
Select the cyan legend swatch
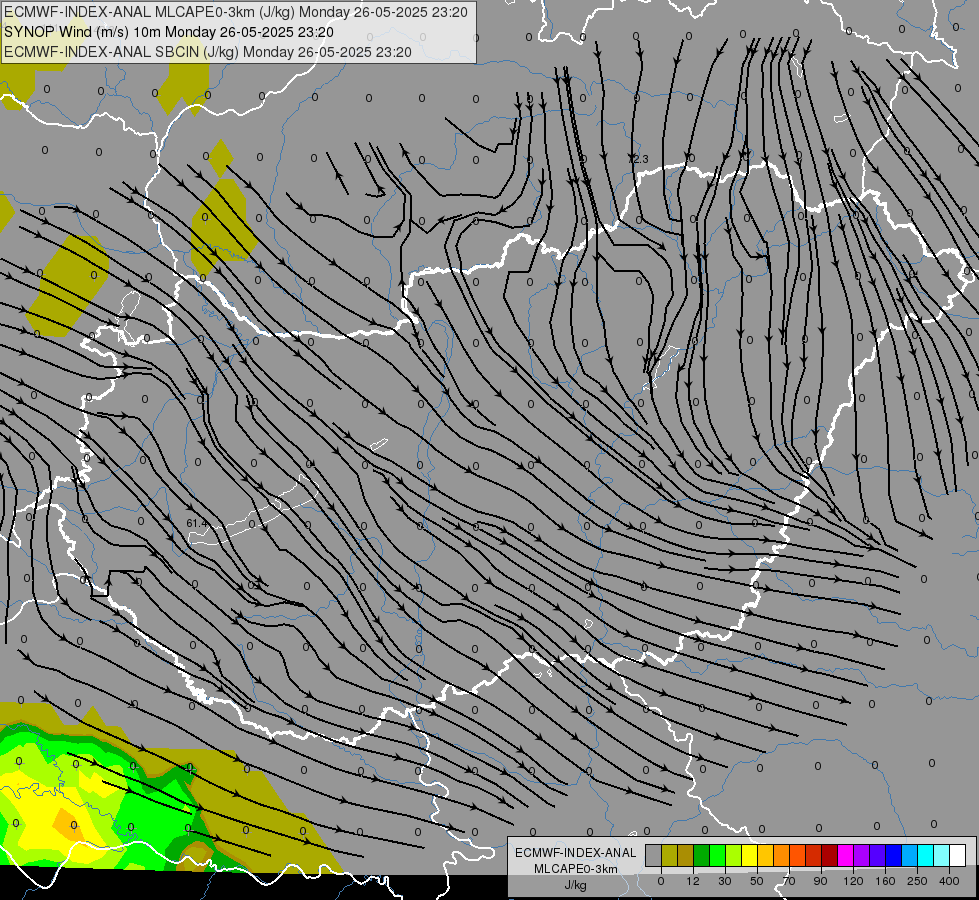click(x=926, y=855)
